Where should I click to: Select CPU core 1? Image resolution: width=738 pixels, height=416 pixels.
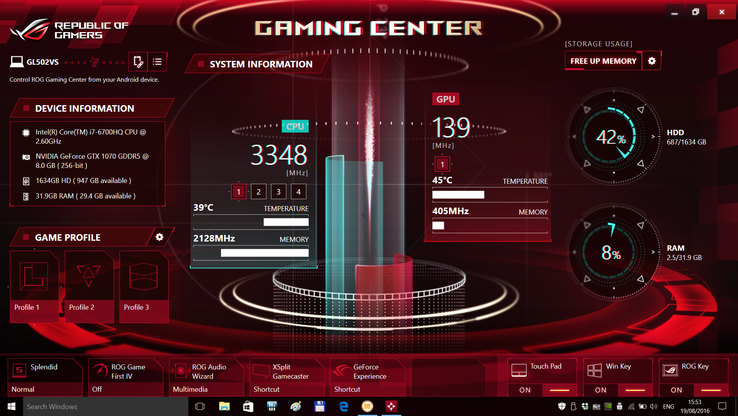239,192
